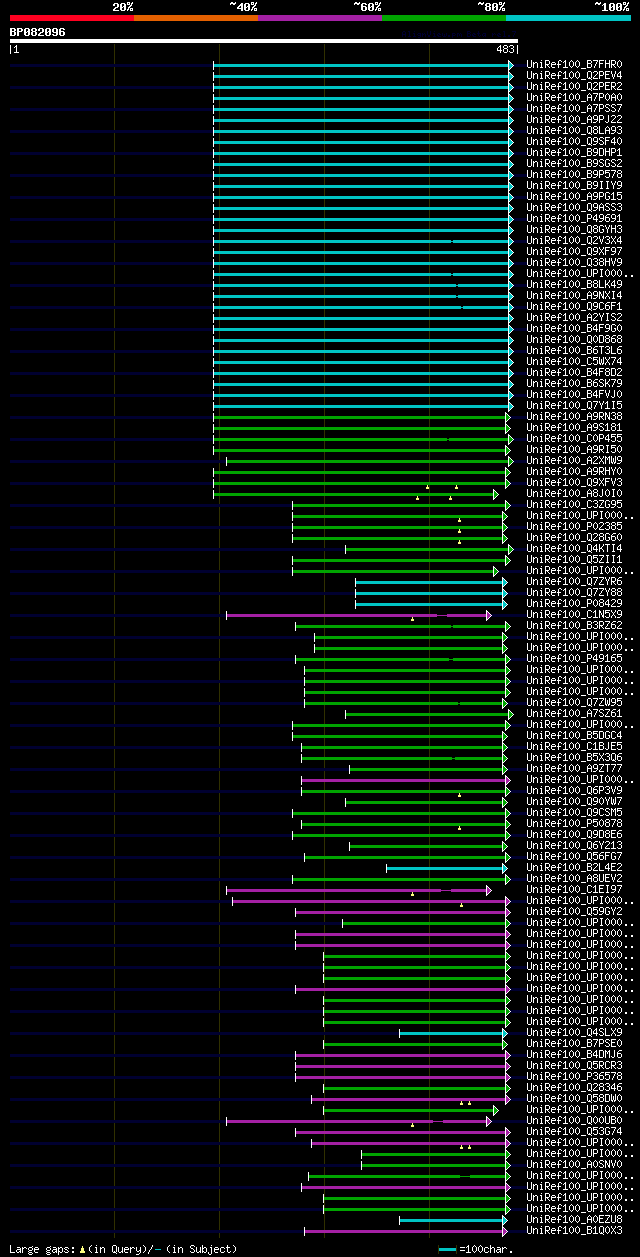Select label UniRef100_A2YIS2
Viewport: 640px width, 1257px height.
[574, 317]
